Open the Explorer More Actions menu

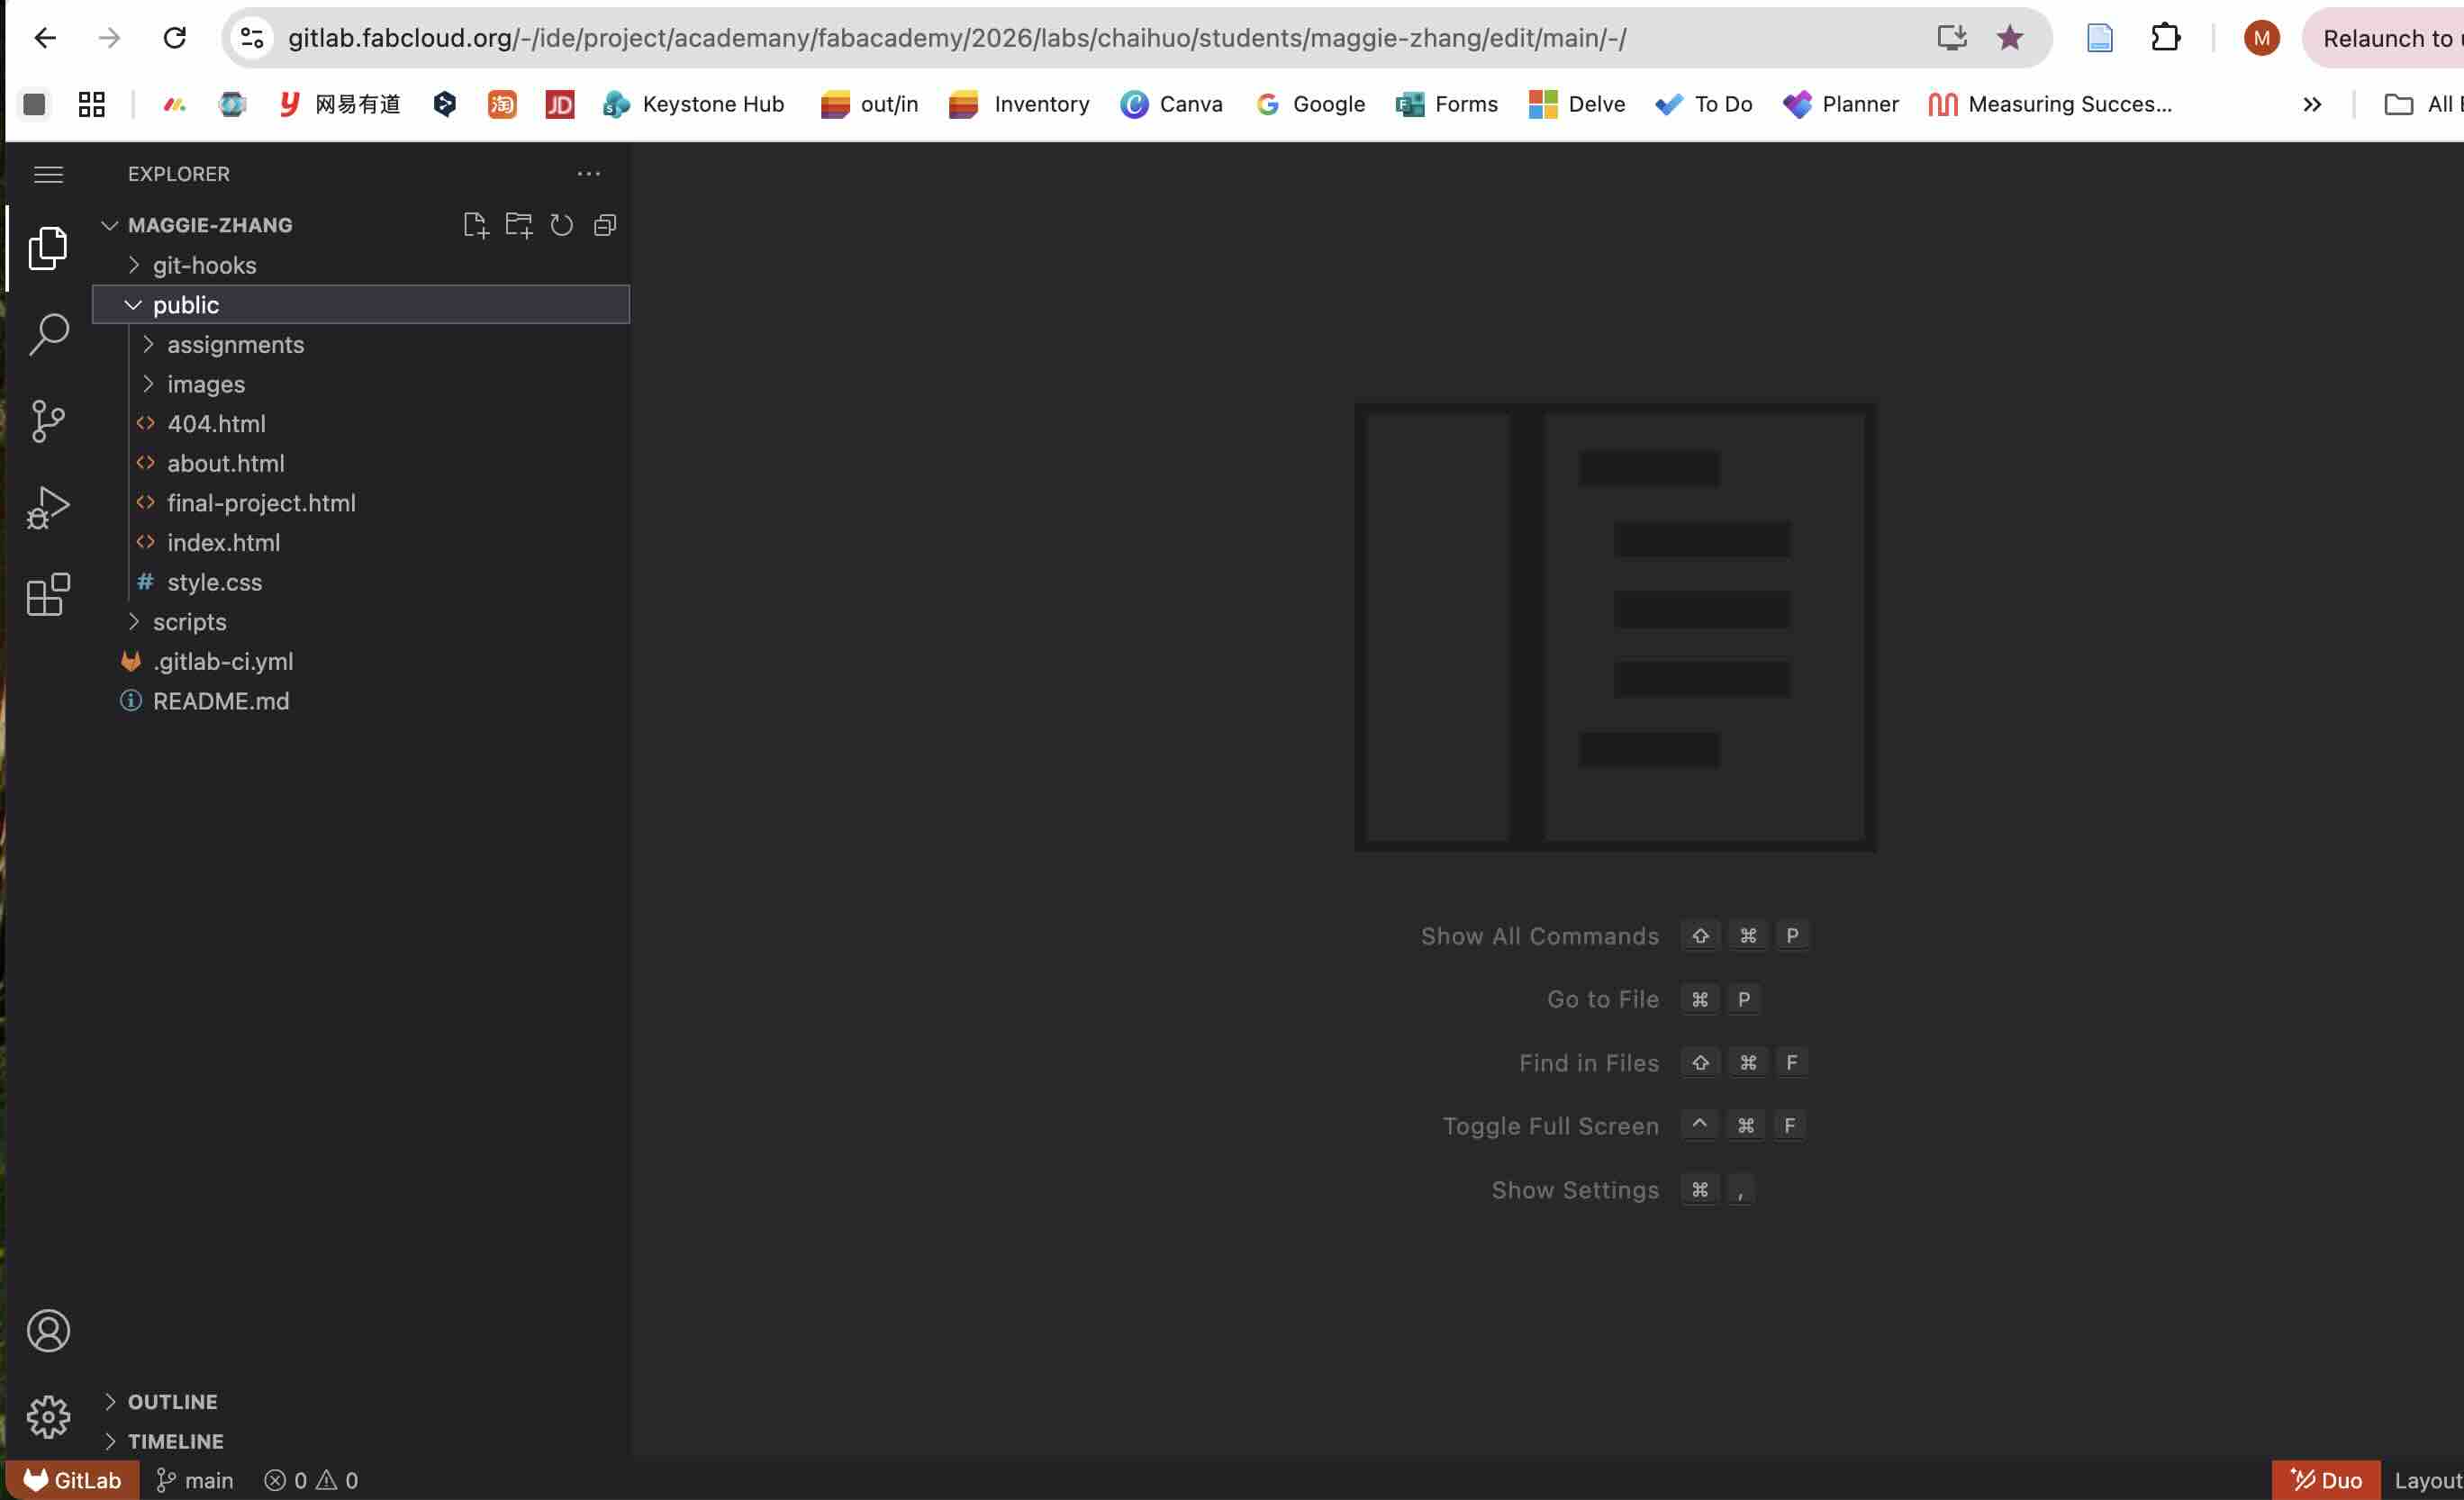point(588,173)
